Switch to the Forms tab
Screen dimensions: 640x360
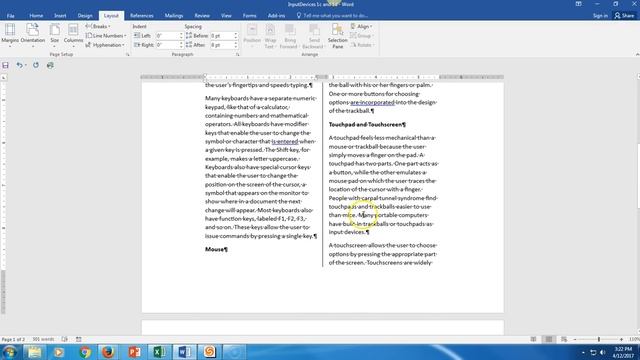(249, 16)
